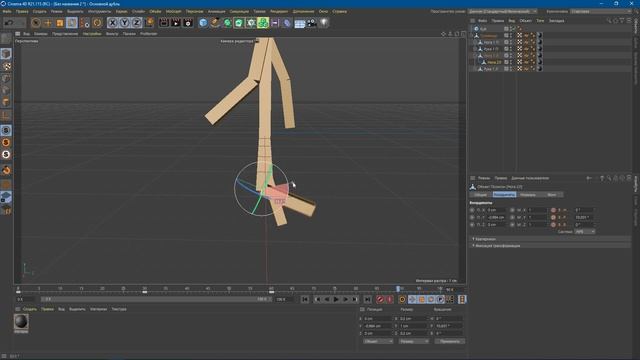Select highlighted Координаты attribute tab

click(x=504, y=195)
